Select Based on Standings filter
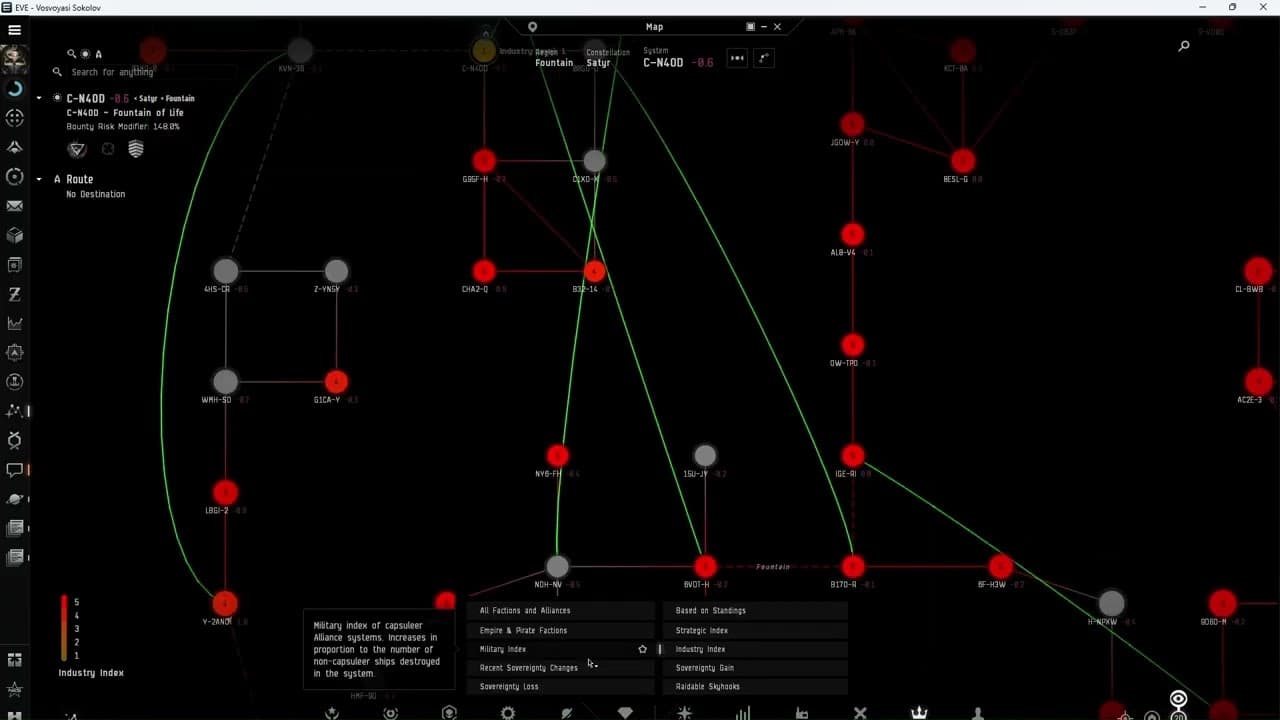 [755, 611]
